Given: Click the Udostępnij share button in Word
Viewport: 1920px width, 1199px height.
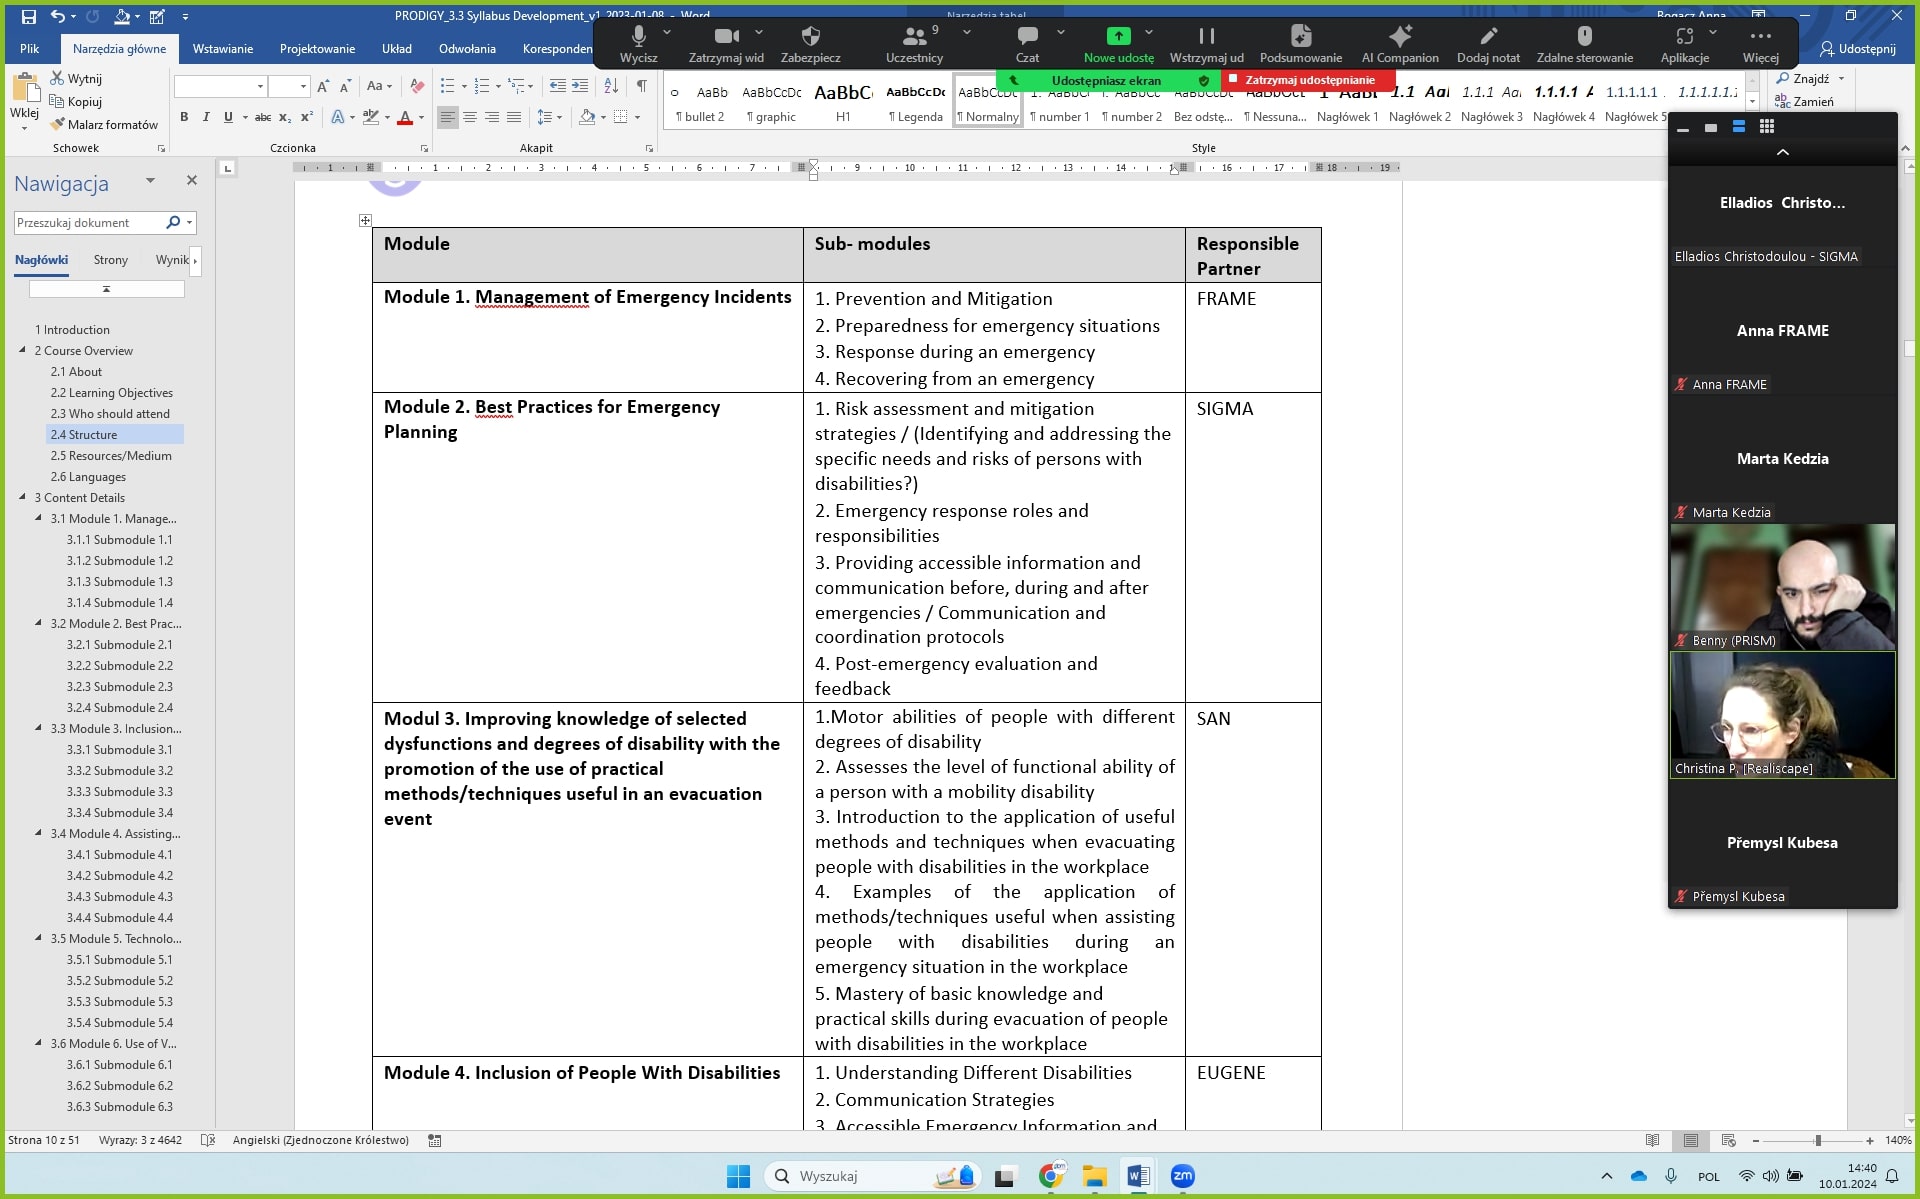Looking at the screenshot, I should [1857, 48].
